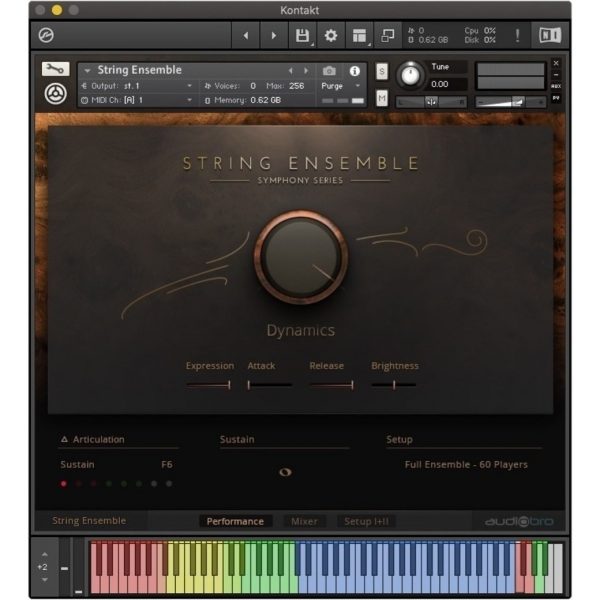Open instrument edit mode with wrench icon
600x600 pixels.
click(x=55, y=69)
